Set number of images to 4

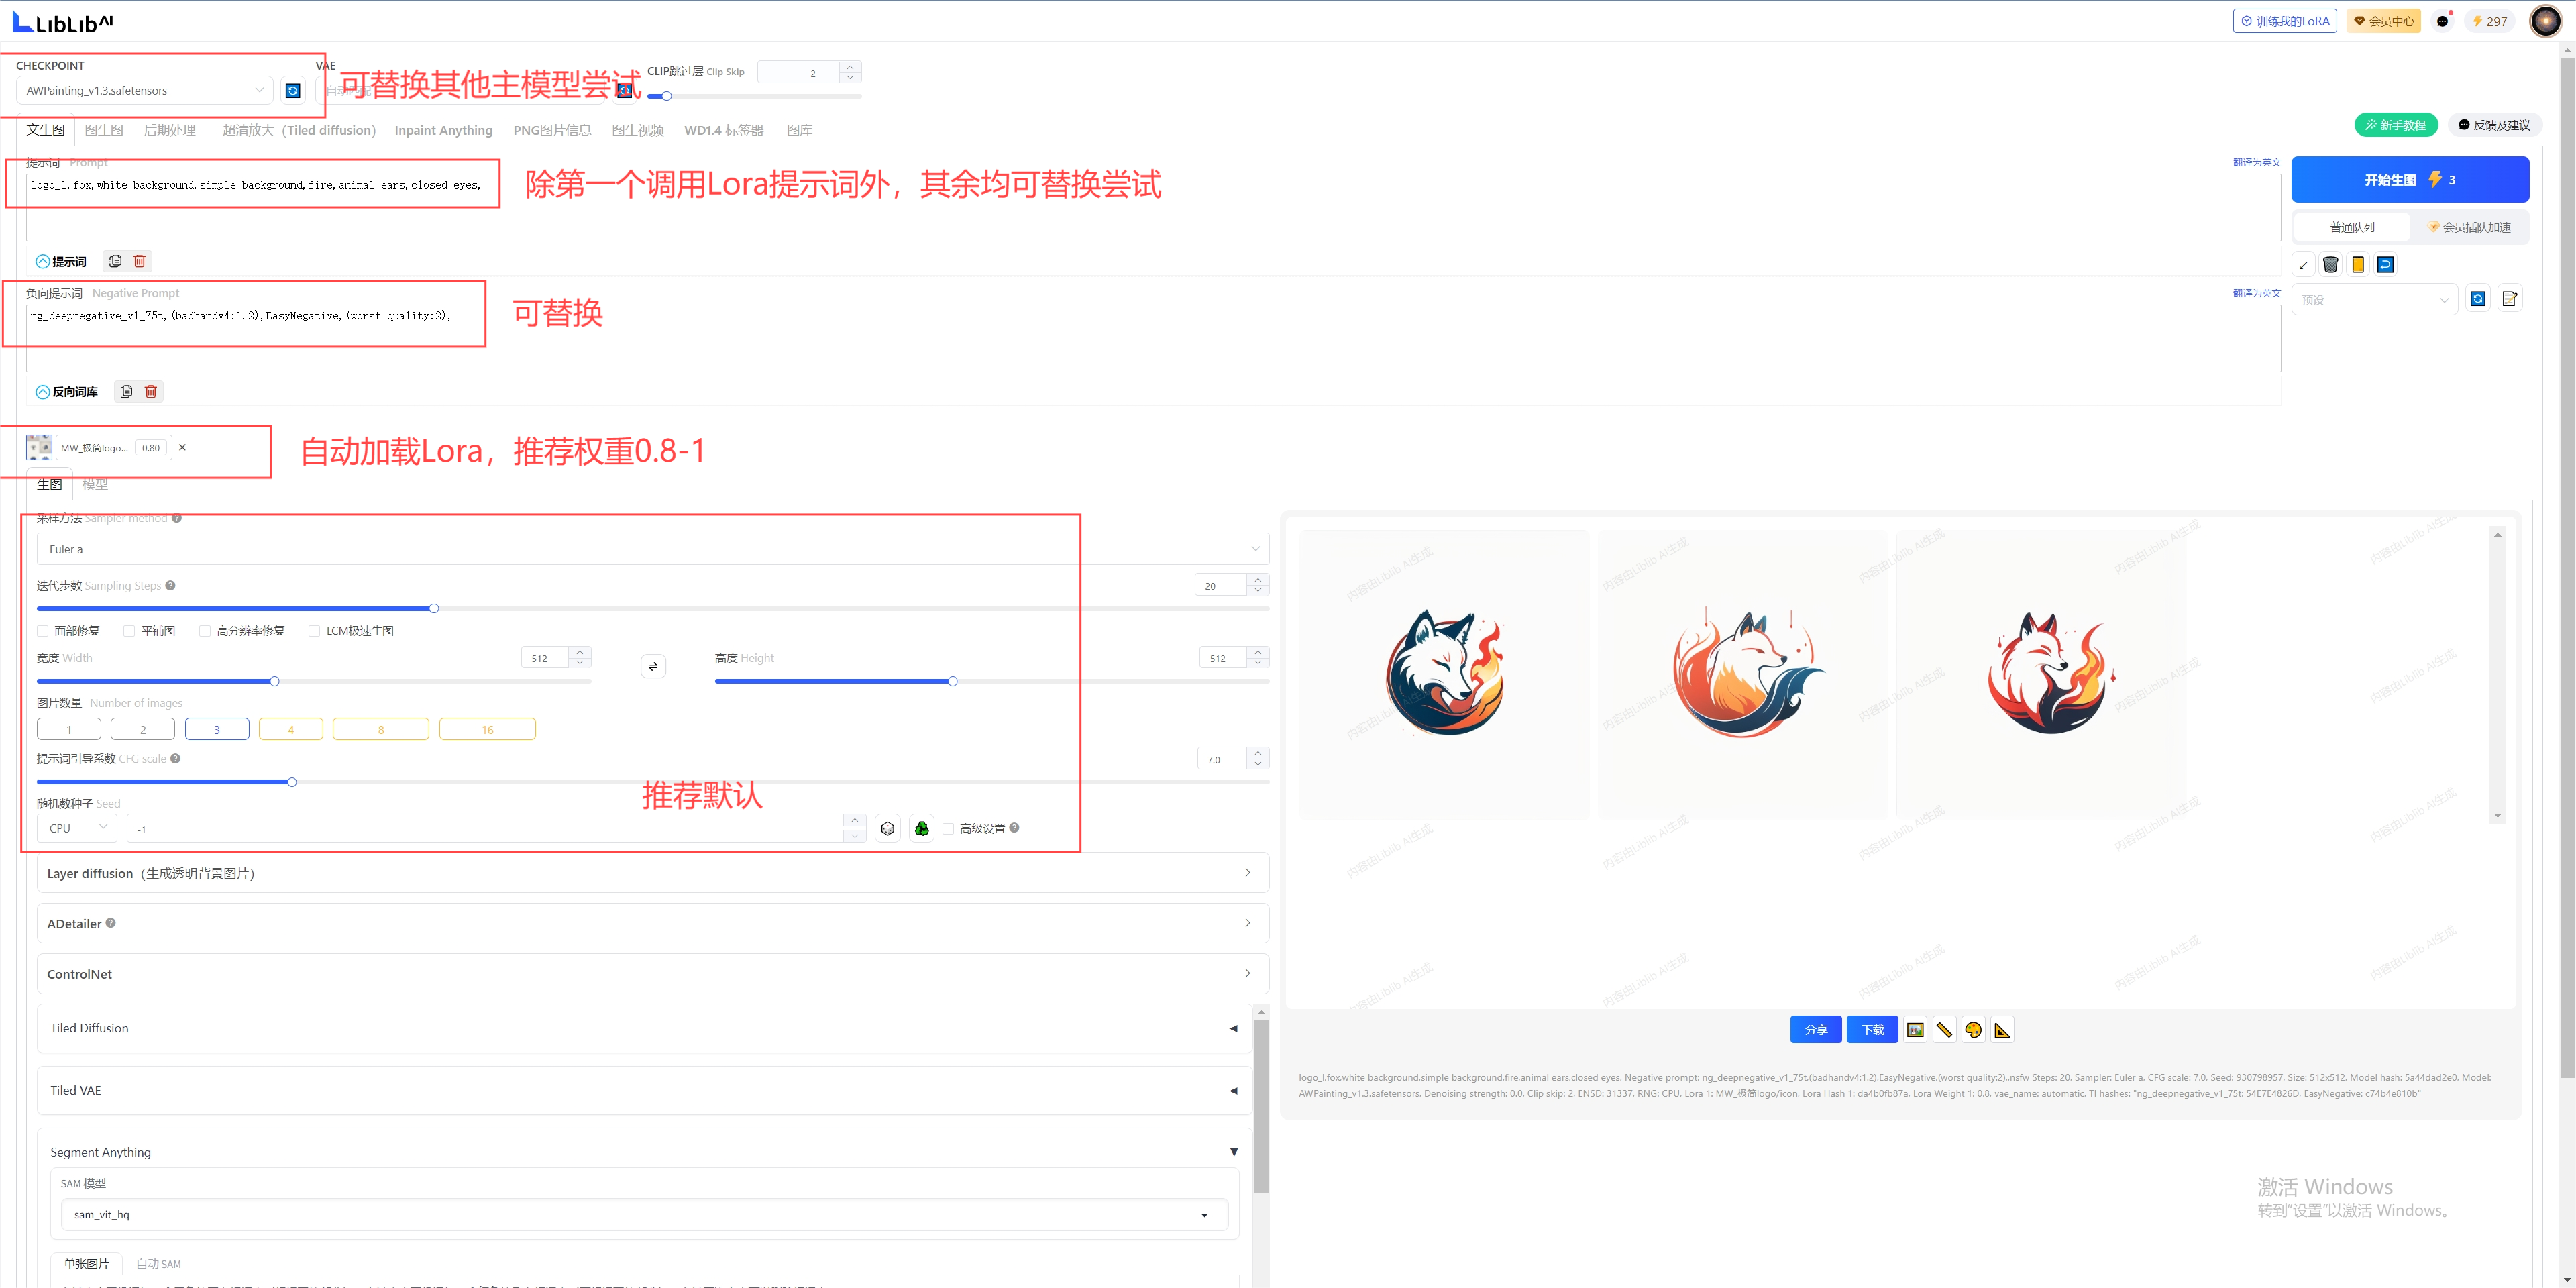(x=291, y=729)
